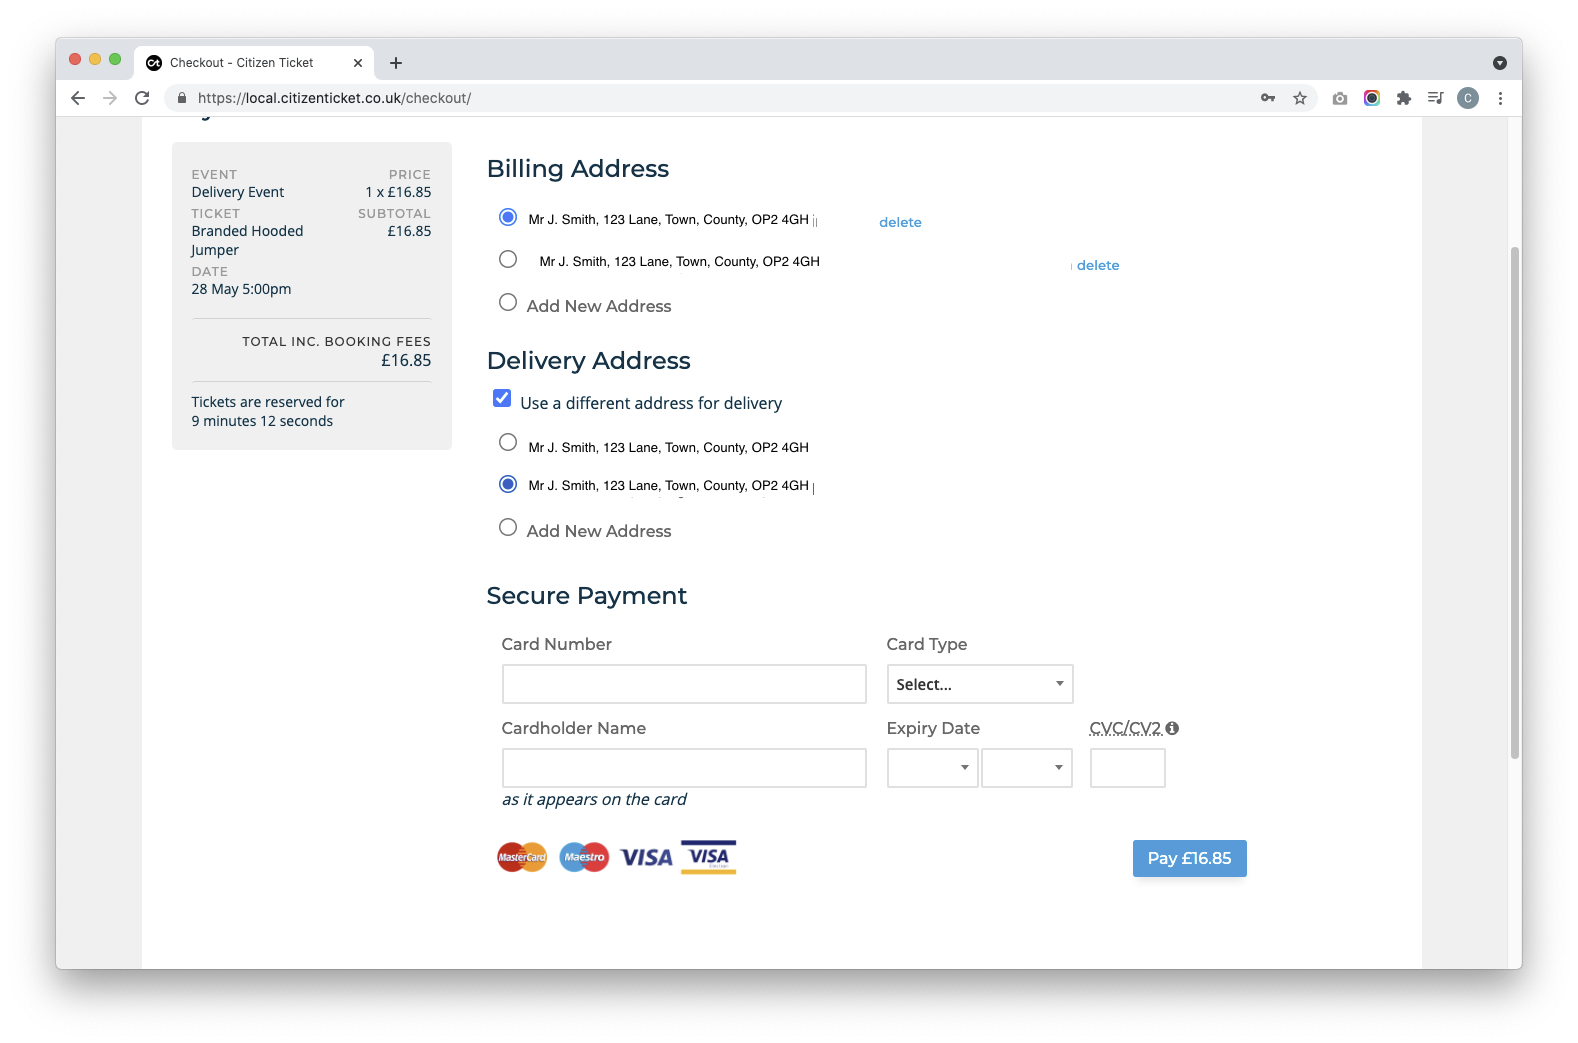This screenshot has width=1578, height=1043.
Task: Click the page vertical scrollbar
Action: (x=1515, y=502)
